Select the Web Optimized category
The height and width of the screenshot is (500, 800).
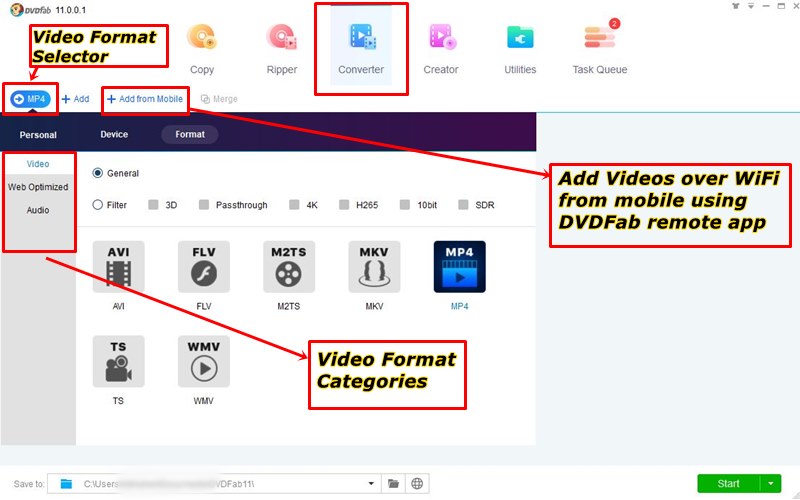click(x=38, y=187)
